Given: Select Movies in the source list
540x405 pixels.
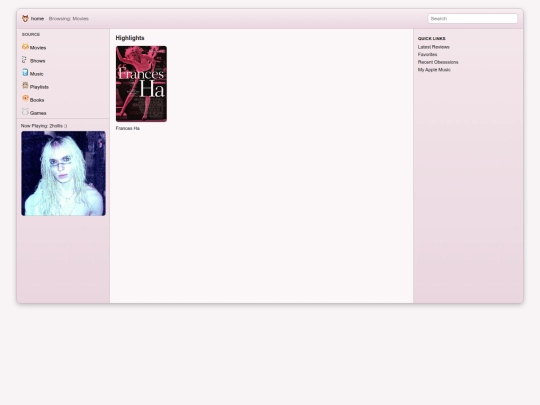Looking at the screenshot, I should pyautogui.click(x=38, y=48).
